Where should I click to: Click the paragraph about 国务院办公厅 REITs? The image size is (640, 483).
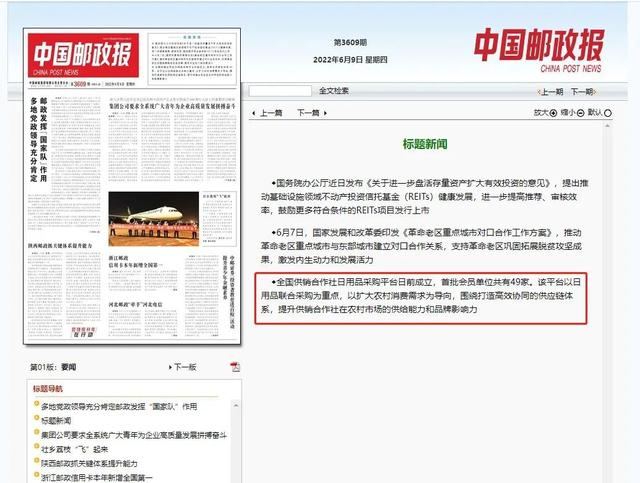[424, 196]
